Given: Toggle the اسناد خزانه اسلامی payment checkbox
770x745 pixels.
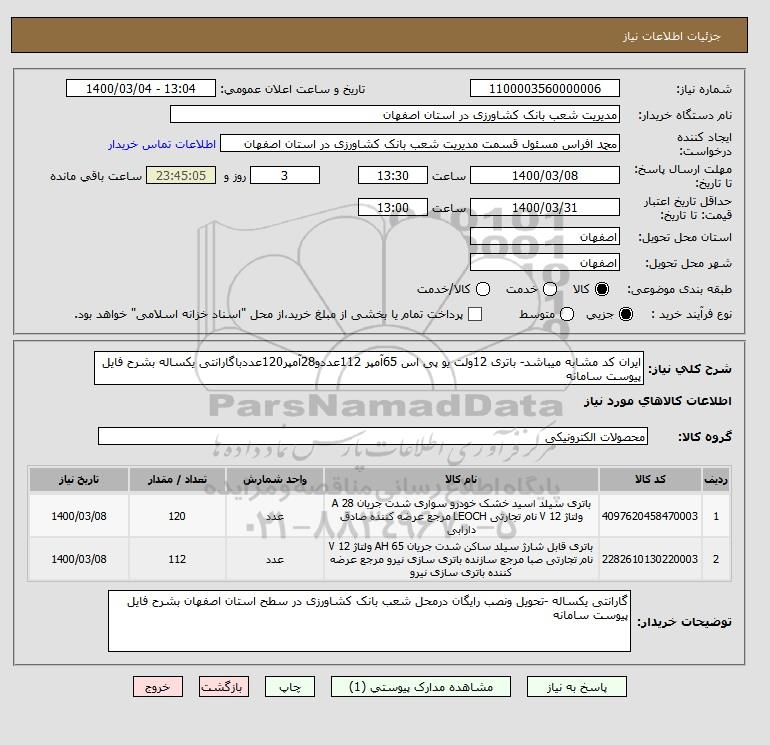Looking at the screenshot, I should pyautogui.click(x=475, y=314).
